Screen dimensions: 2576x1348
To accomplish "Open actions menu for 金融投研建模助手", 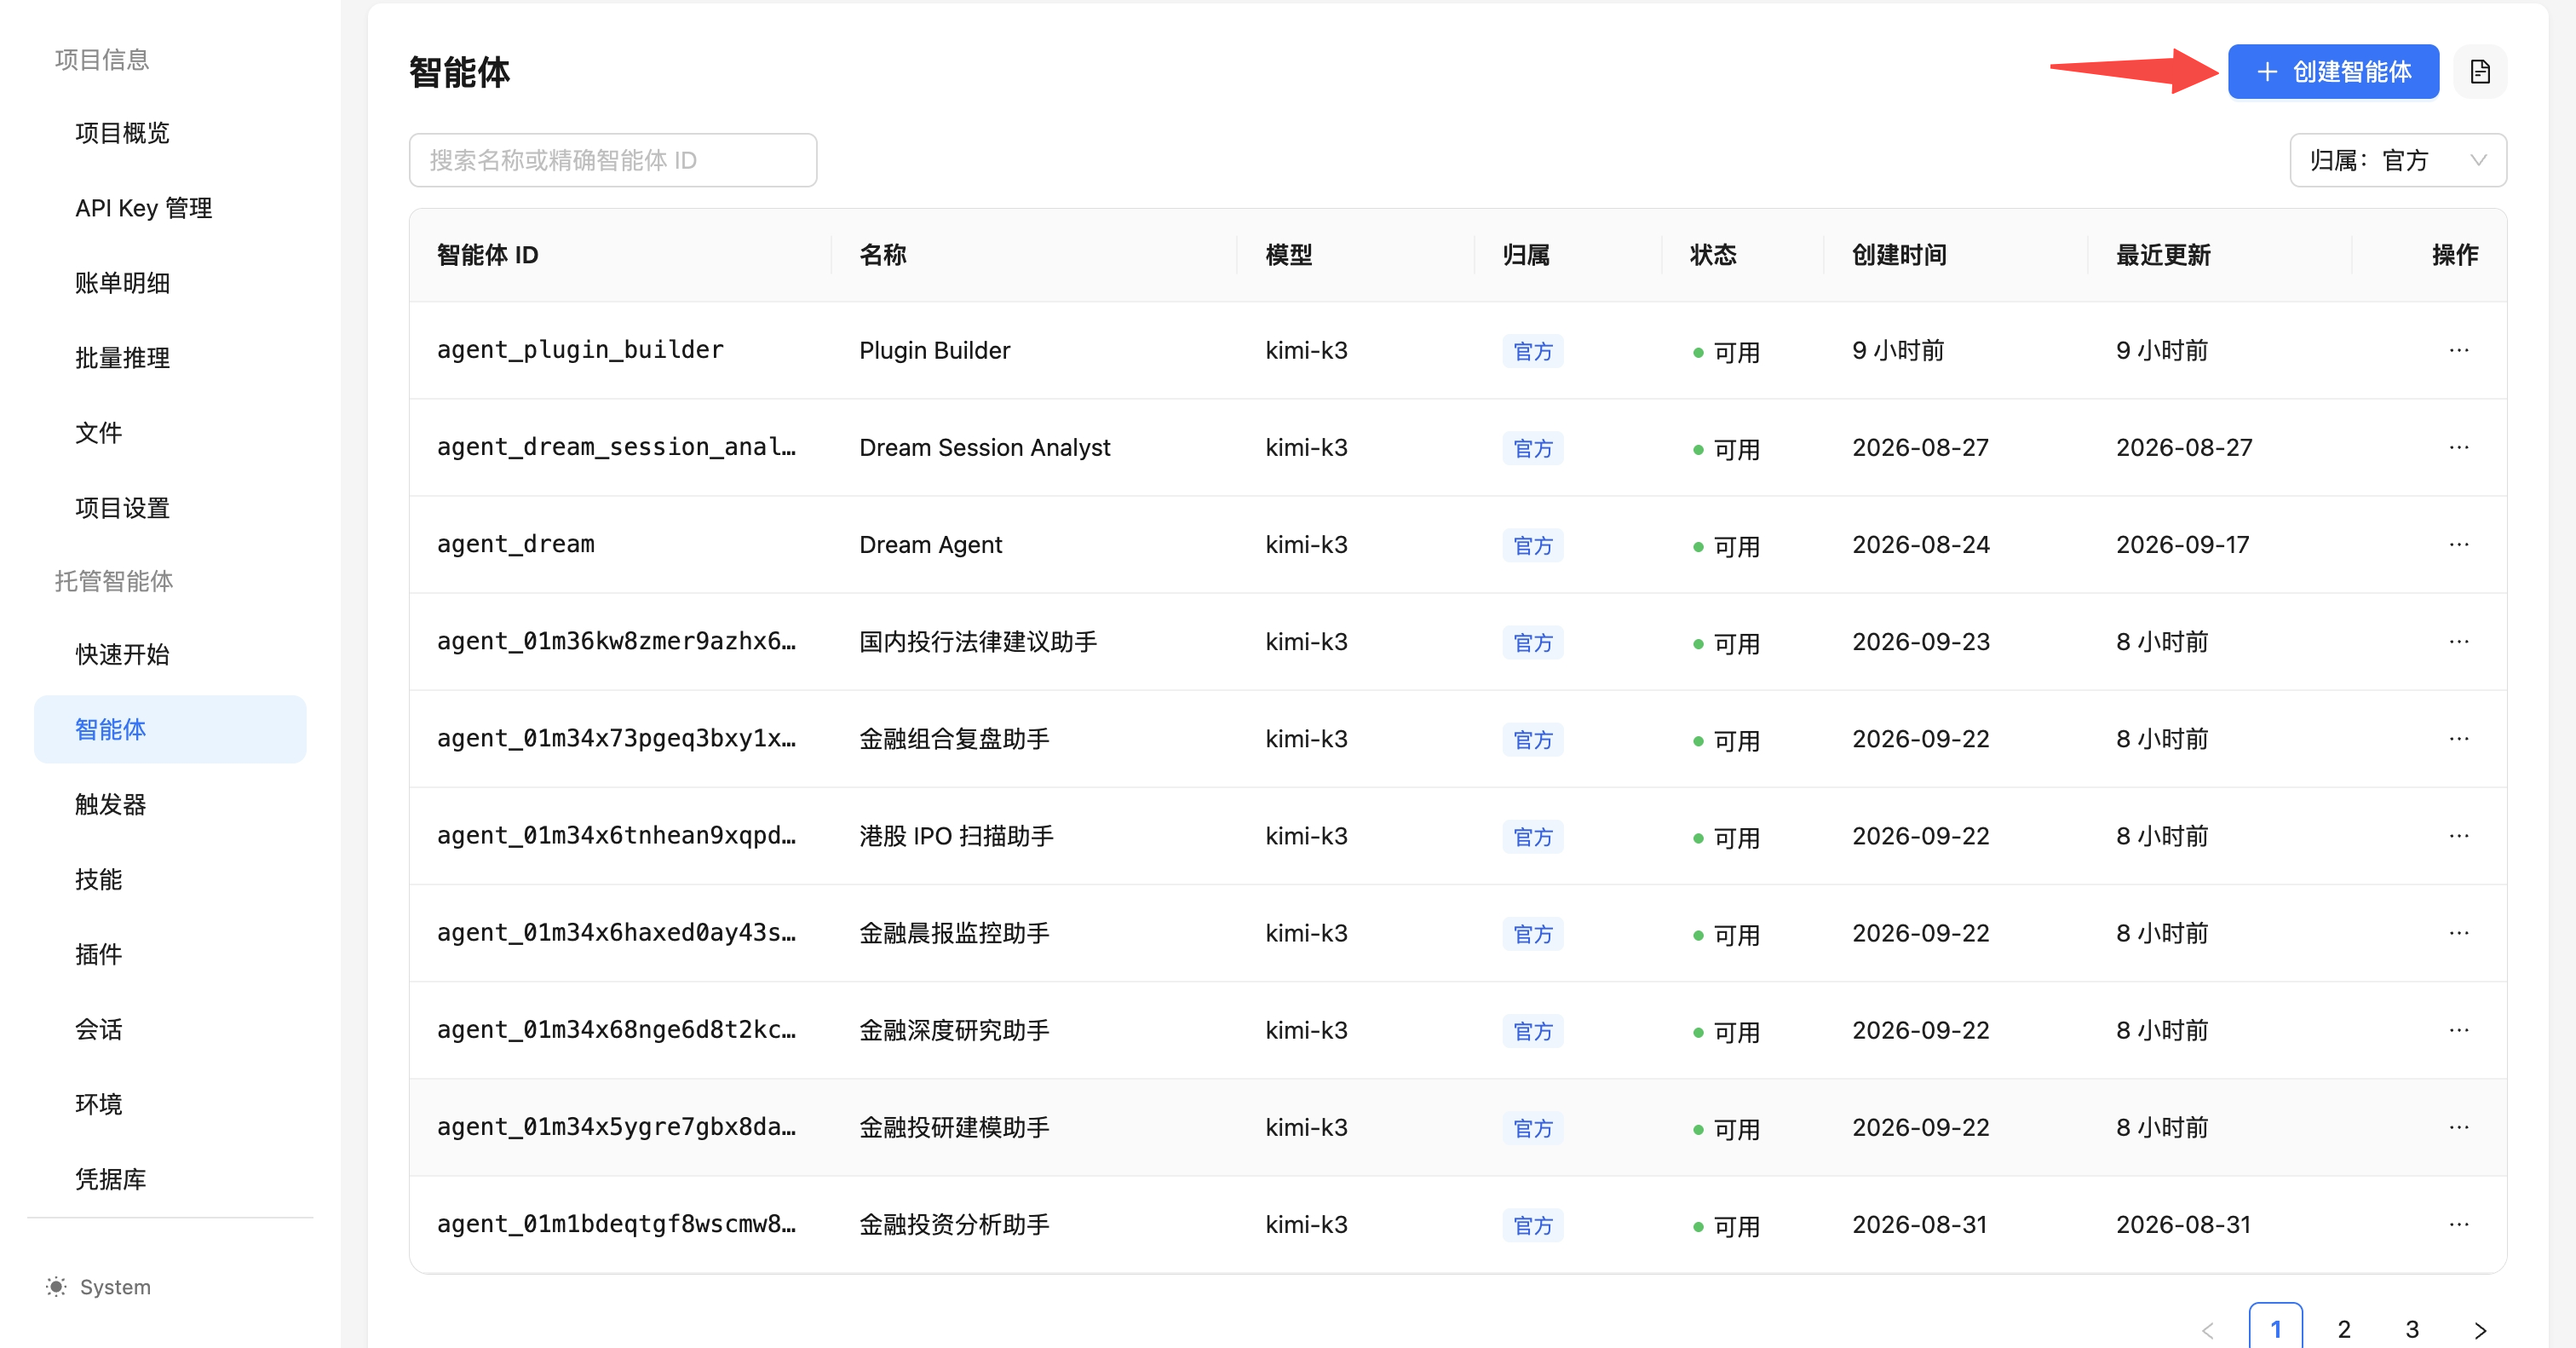I will (x=2458, y=1127).
